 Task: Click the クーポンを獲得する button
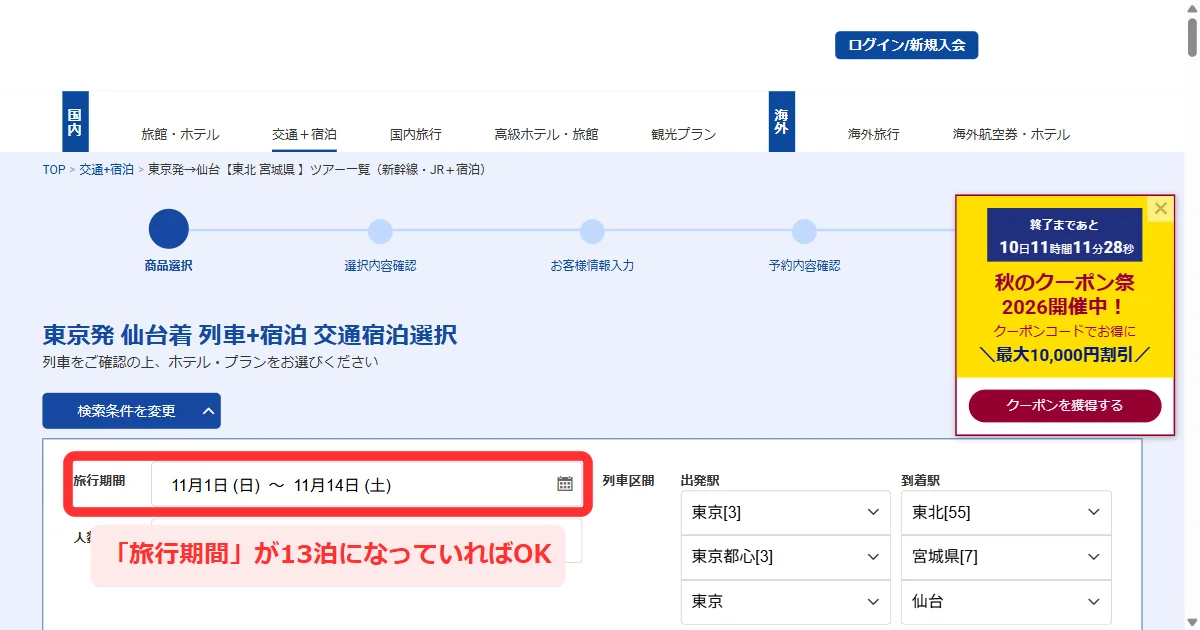click(x=1065, y=406)
